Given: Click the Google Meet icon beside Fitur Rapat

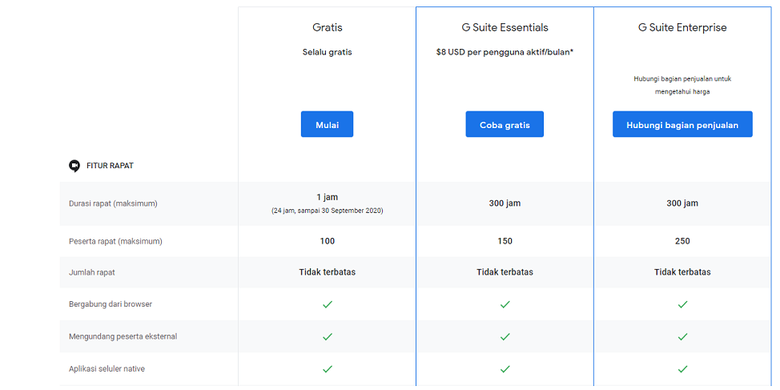Looking at the screenshot, I should pos(74,166).
